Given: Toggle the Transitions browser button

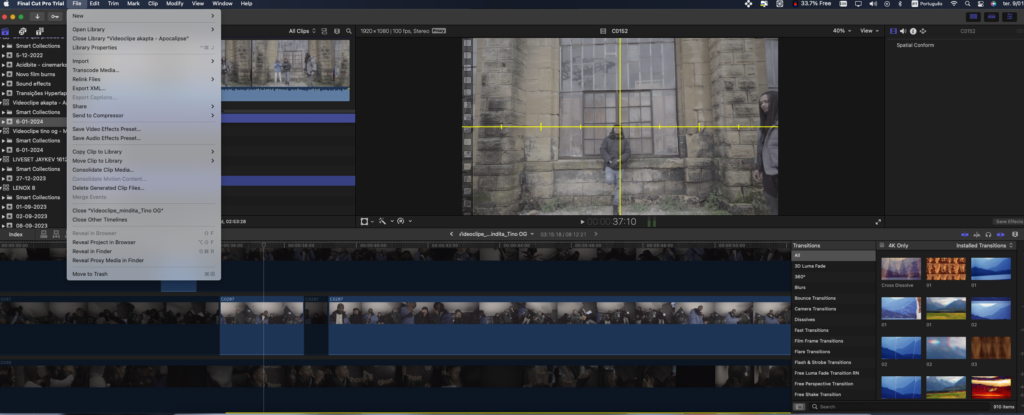Looking at the screenshot, I should (x=1015, y=234).
